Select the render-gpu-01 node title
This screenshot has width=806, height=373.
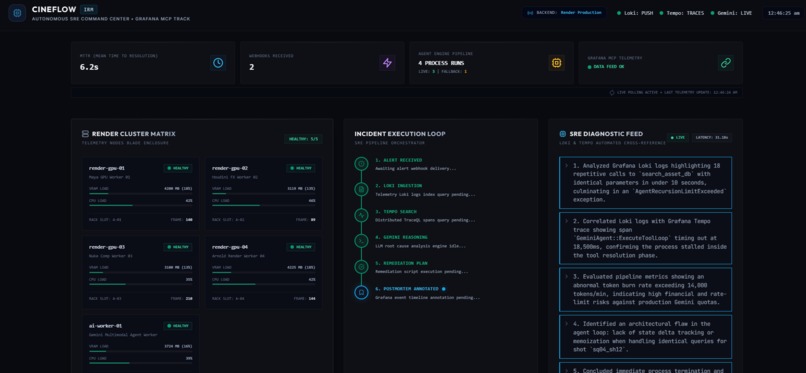[x=106, y=168]
